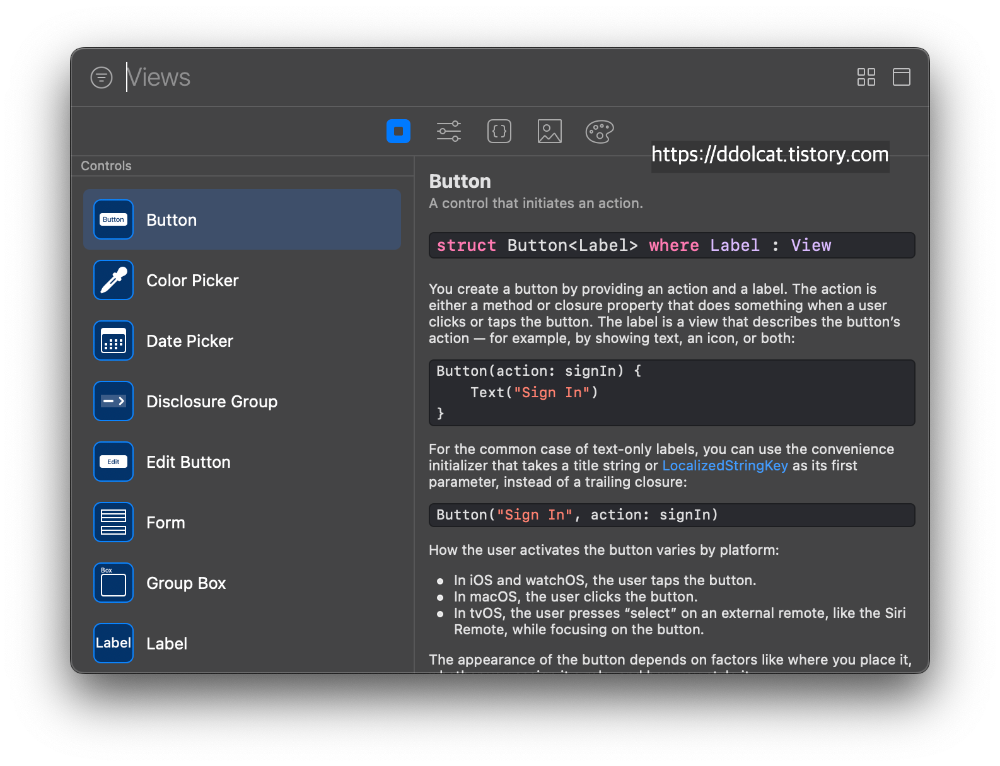Image resolution: width=1000 pixels, height=766 pixels.
Task: Select the Views library tab icon
Action: click(x=398, y=131)
